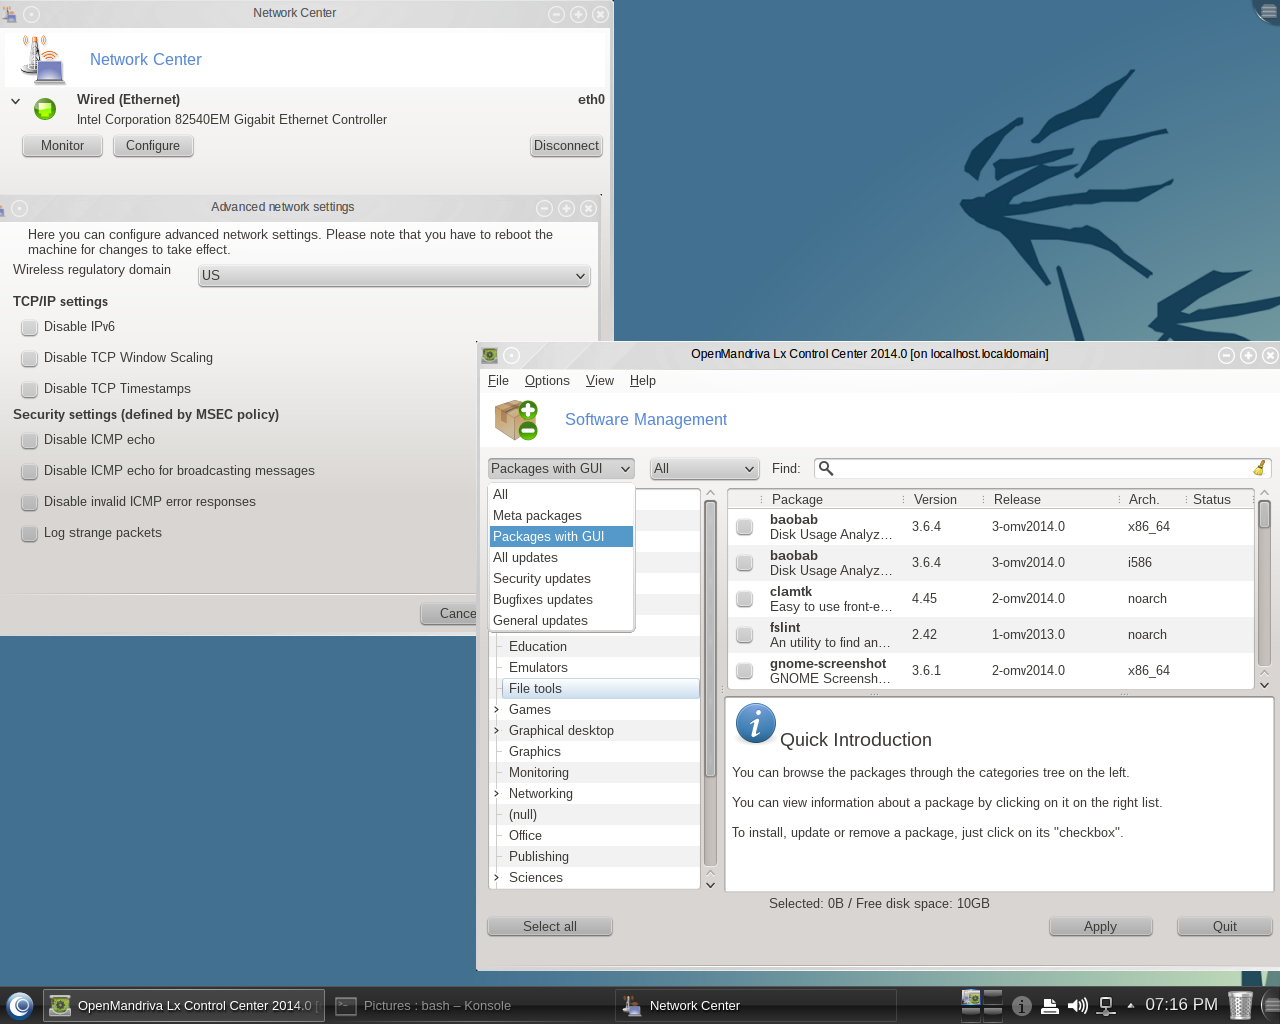1280x1024 pixels.
Task: Choose 'Security updates' from filter list
Action: [x=561, y=579]
